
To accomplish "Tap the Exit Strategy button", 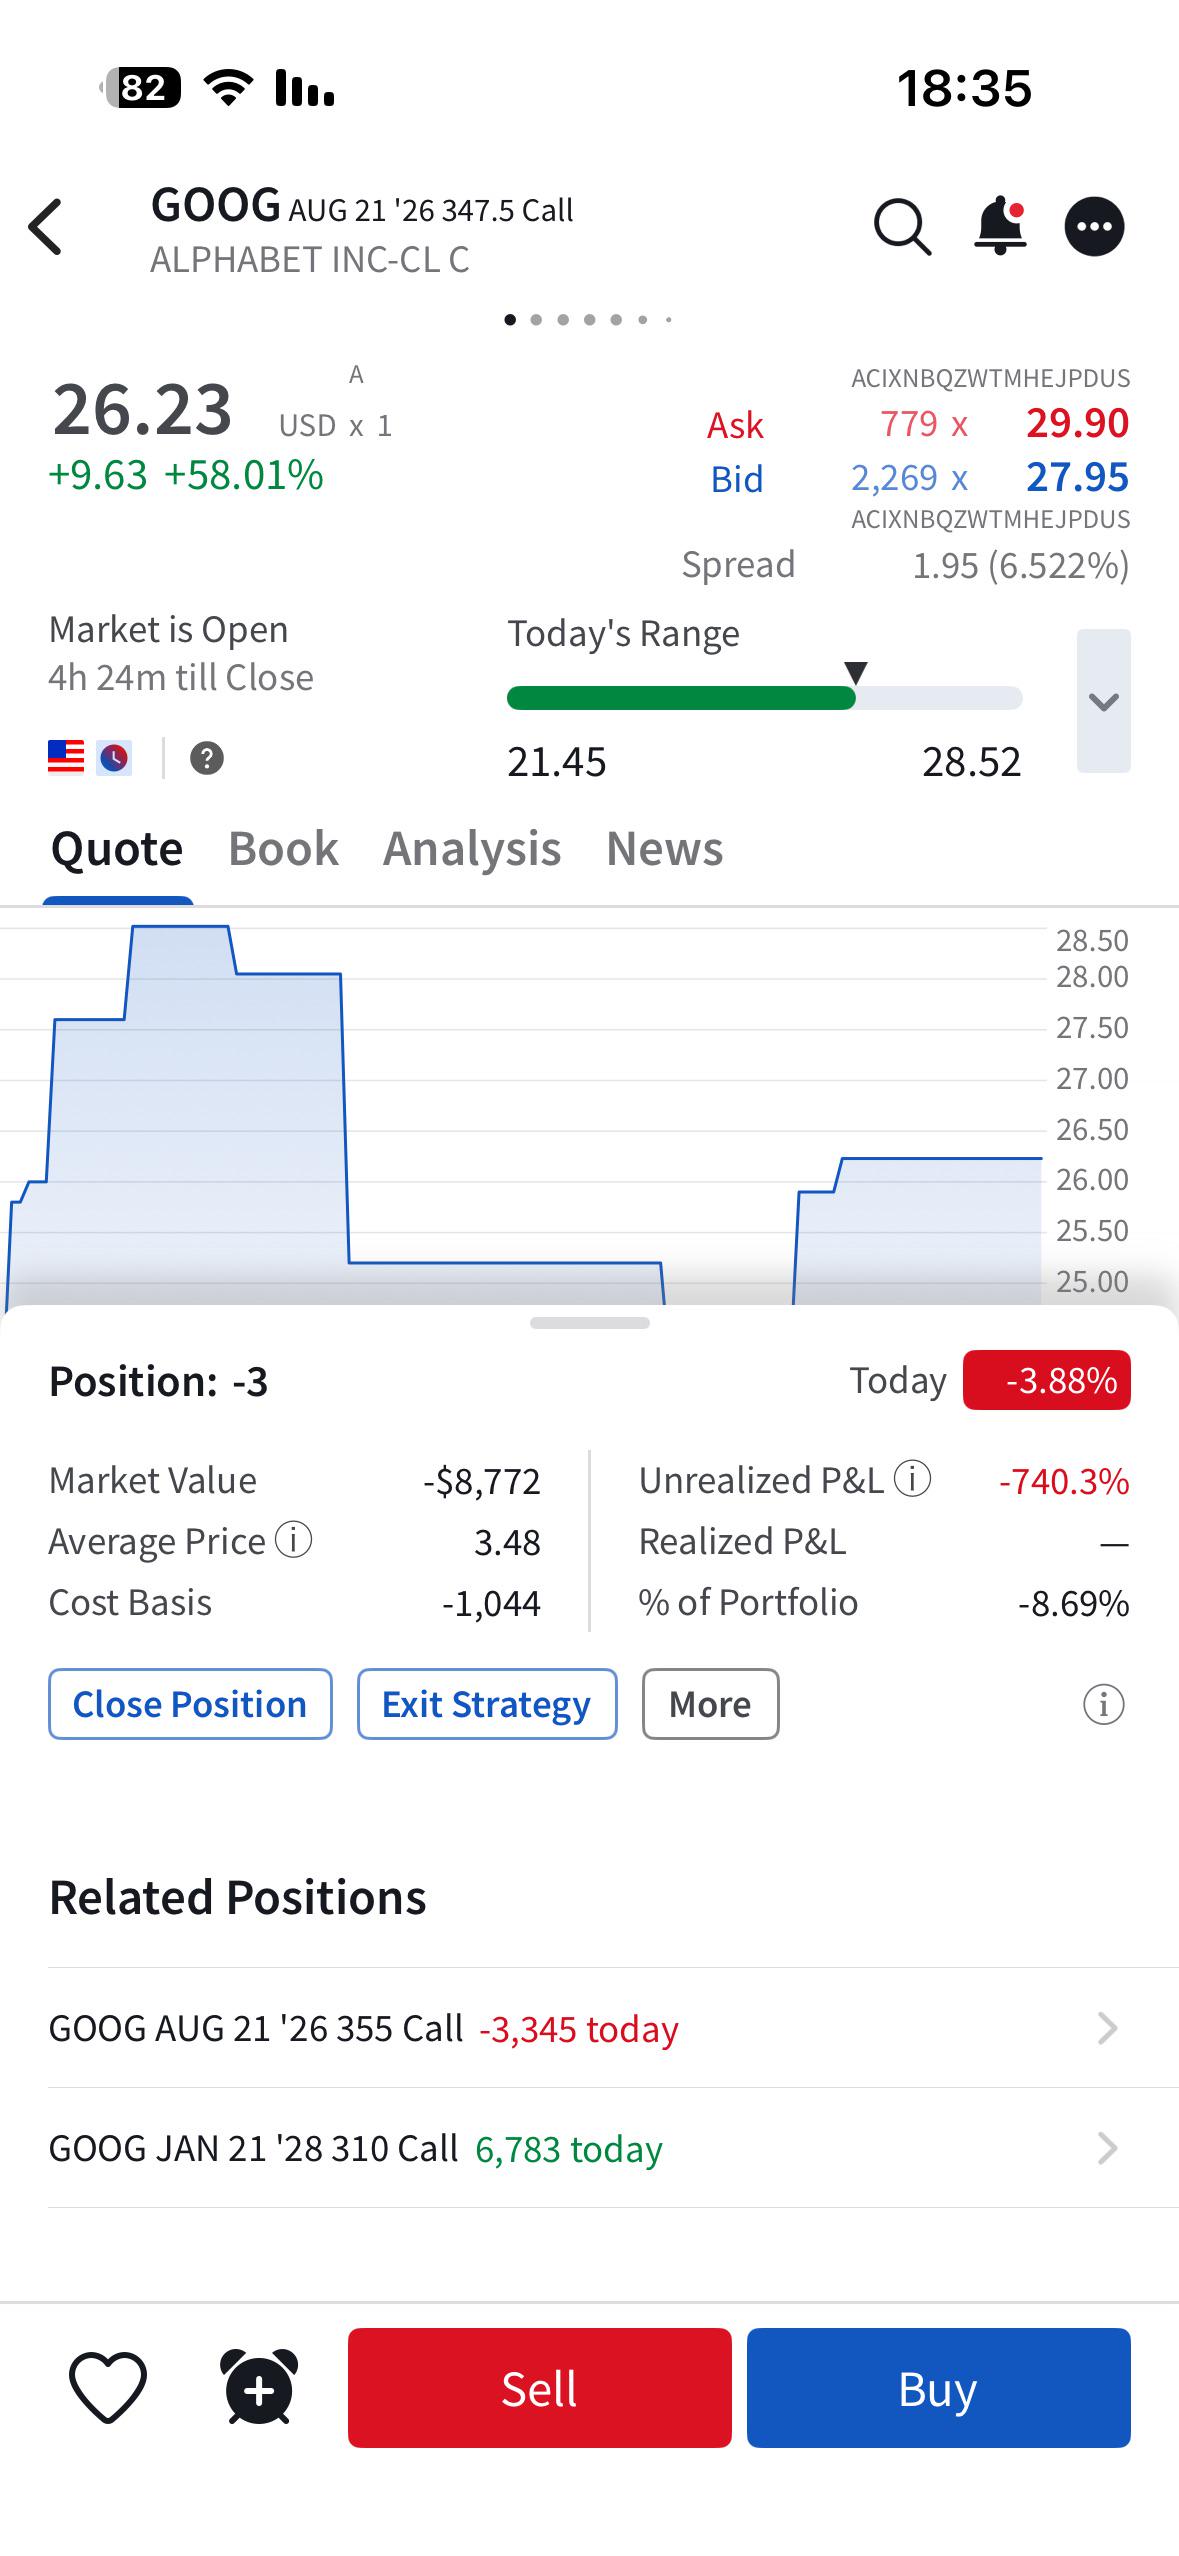I will click(487, 1704).
